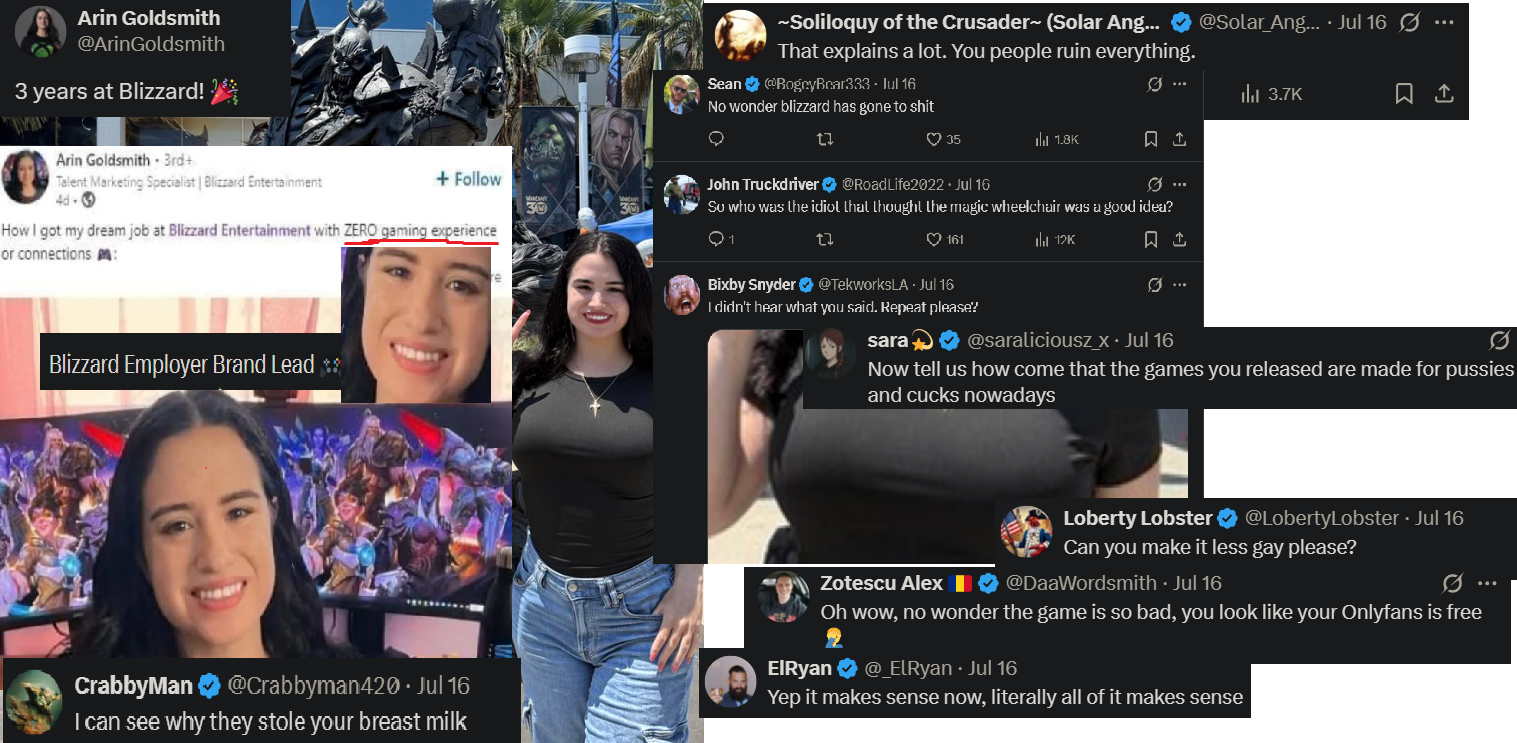1517x743 pixels.
Task: Open CrabbyMan's profile avatar
Action: (35, 701)
